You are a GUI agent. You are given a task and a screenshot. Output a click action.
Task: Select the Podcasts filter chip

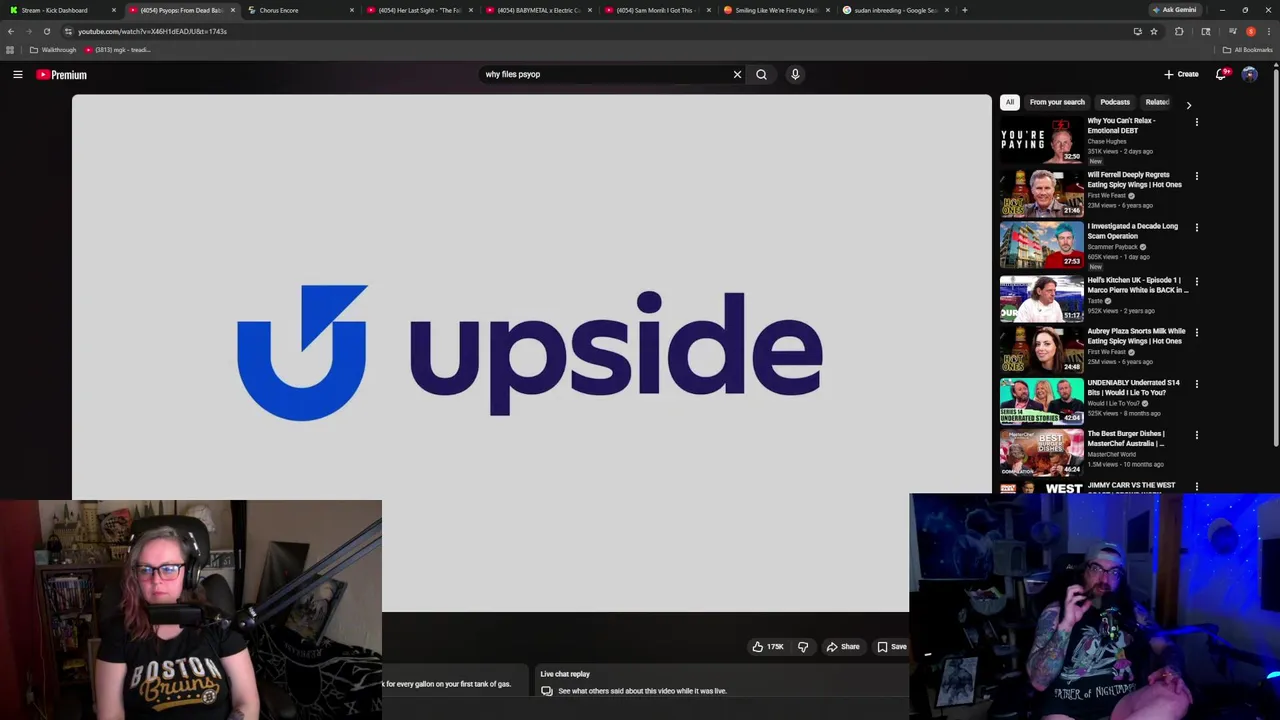pyautogui.click(x=1115, y=102)
